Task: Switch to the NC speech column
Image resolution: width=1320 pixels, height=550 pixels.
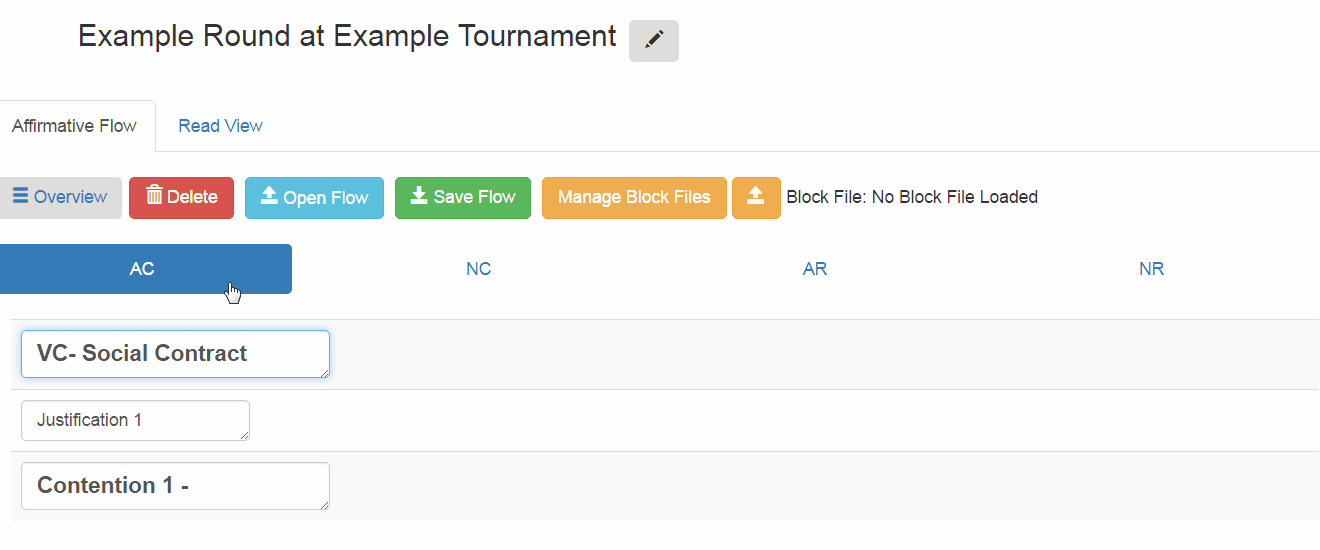Action: [x=479, y=269]
